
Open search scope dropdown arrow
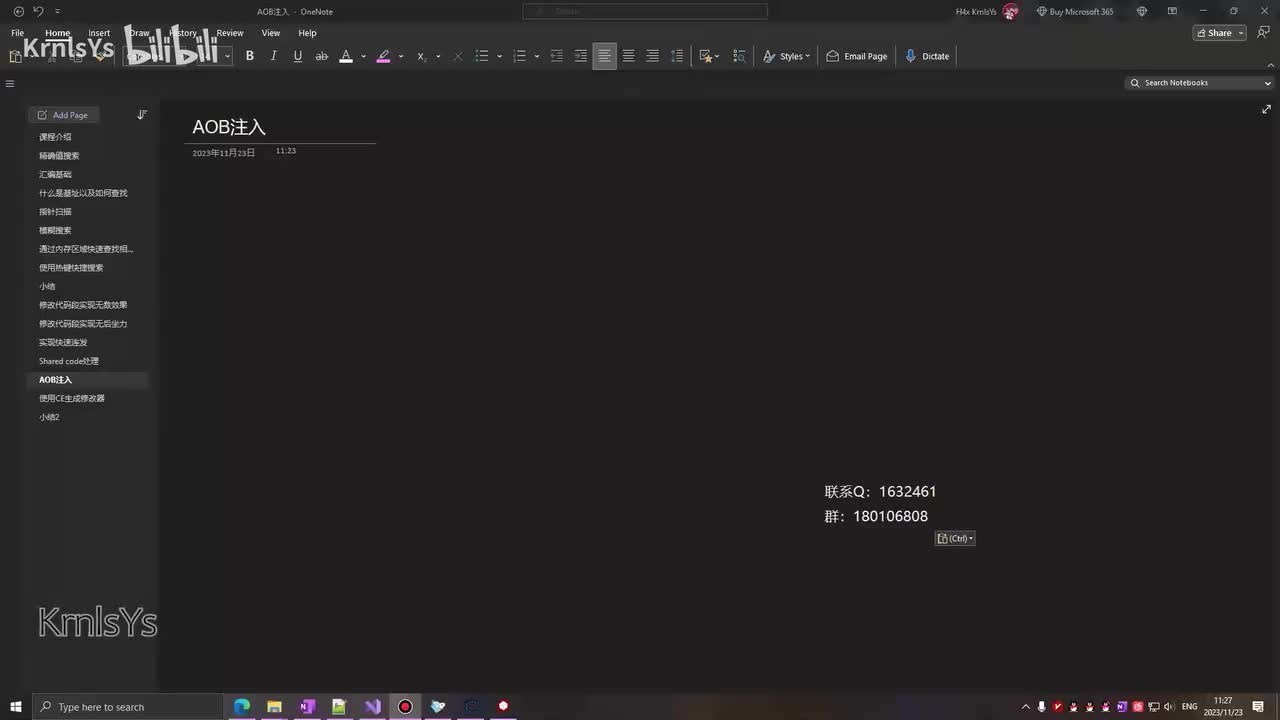pyautogui.click(x=1268, y=83)
